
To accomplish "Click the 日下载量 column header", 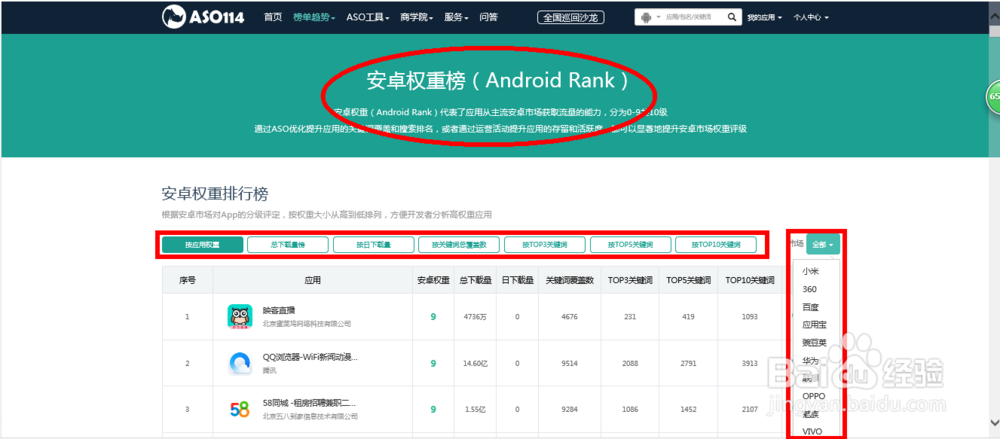I will point(517,280).
